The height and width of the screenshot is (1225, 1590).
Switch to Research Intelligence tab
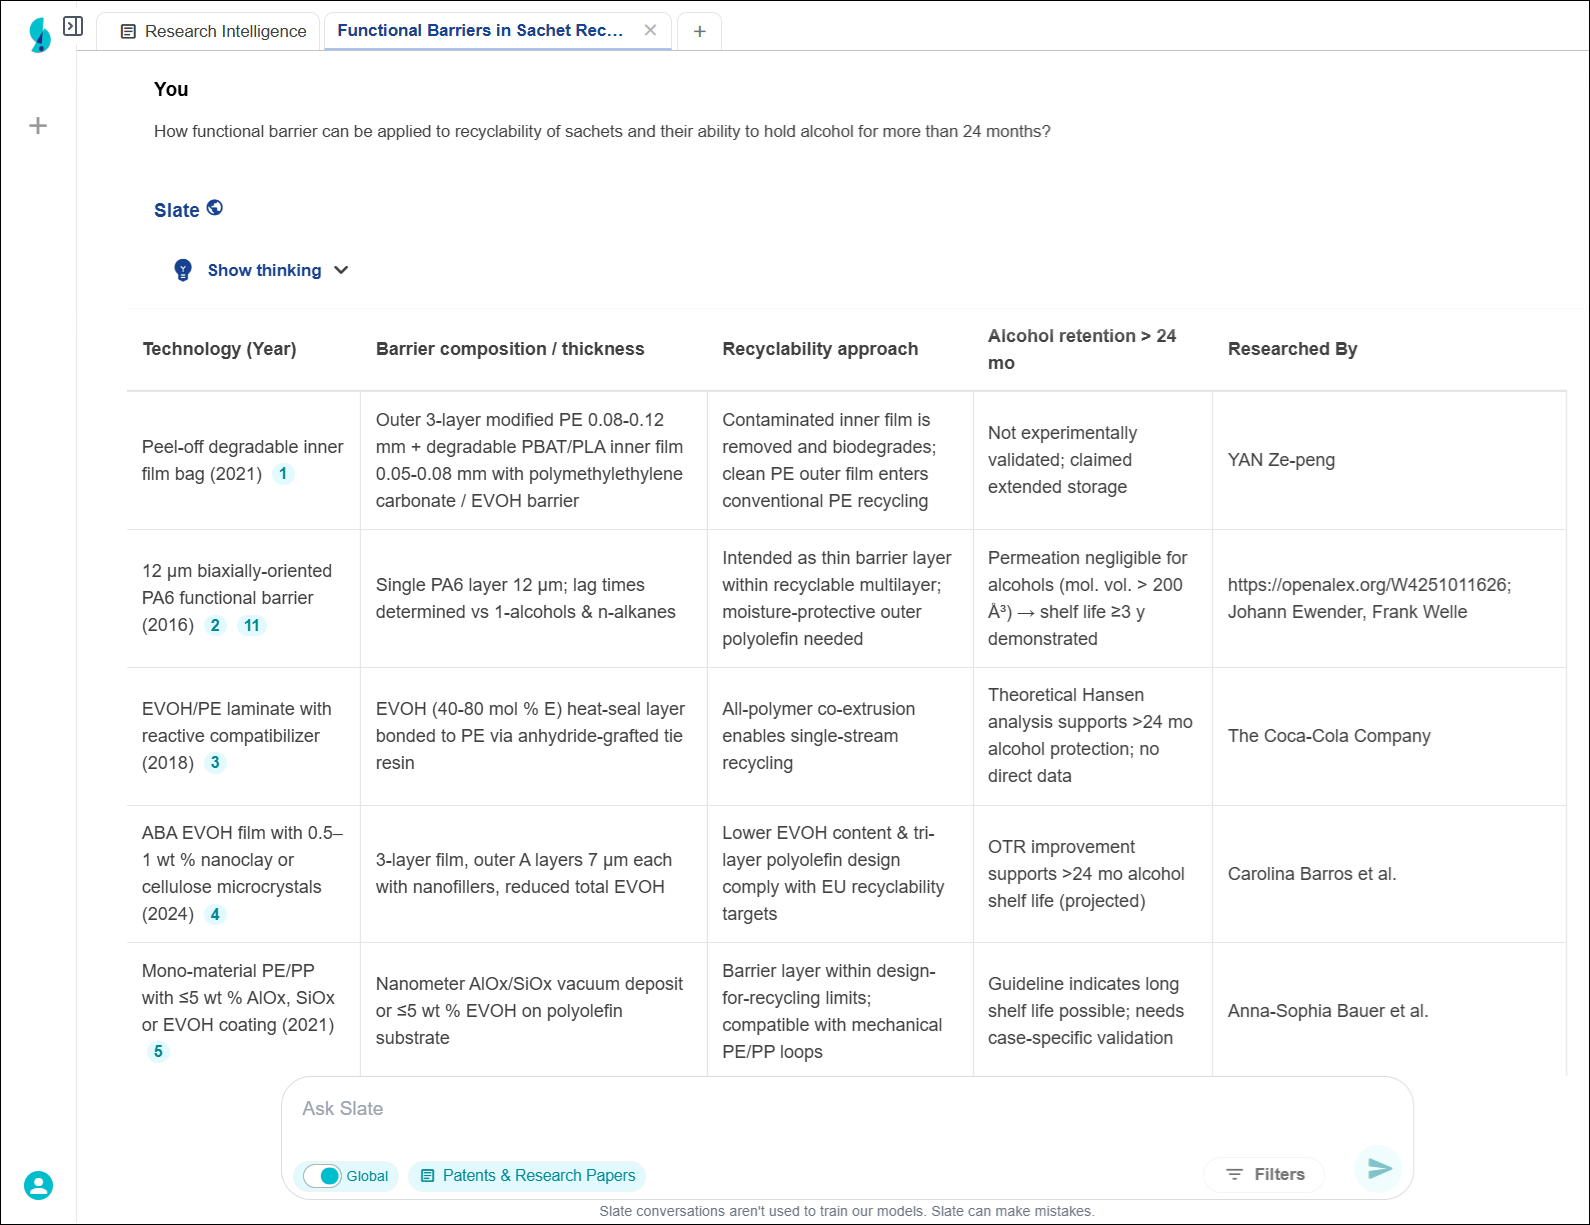[x=212, y=31]
